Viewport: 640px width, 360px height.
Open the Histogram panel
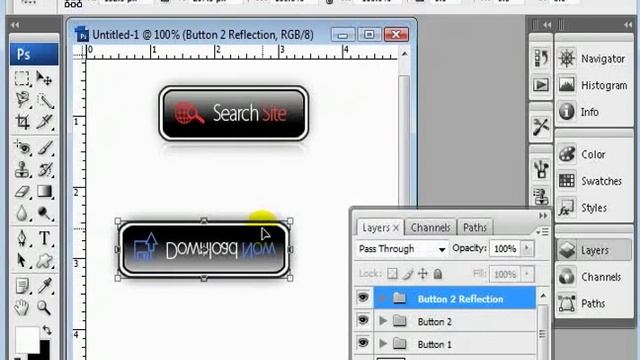pyautogui.click(x=593, y=85)
